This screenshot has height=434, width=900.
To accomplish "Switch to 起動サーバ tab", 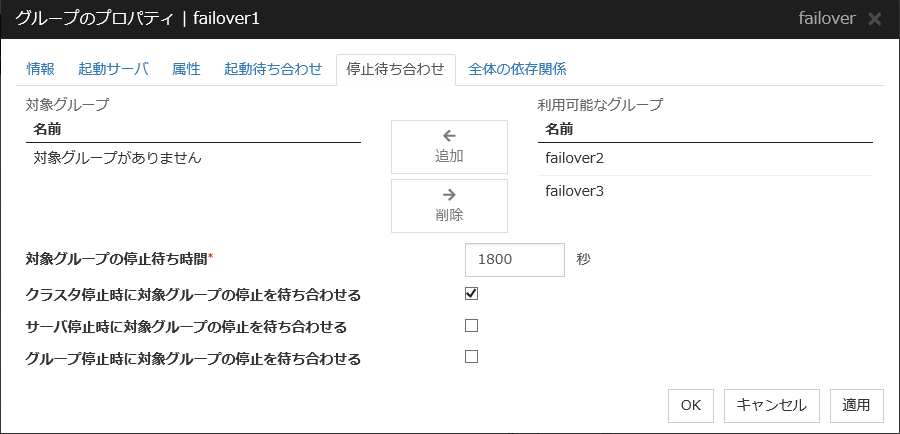I will 113,69.
